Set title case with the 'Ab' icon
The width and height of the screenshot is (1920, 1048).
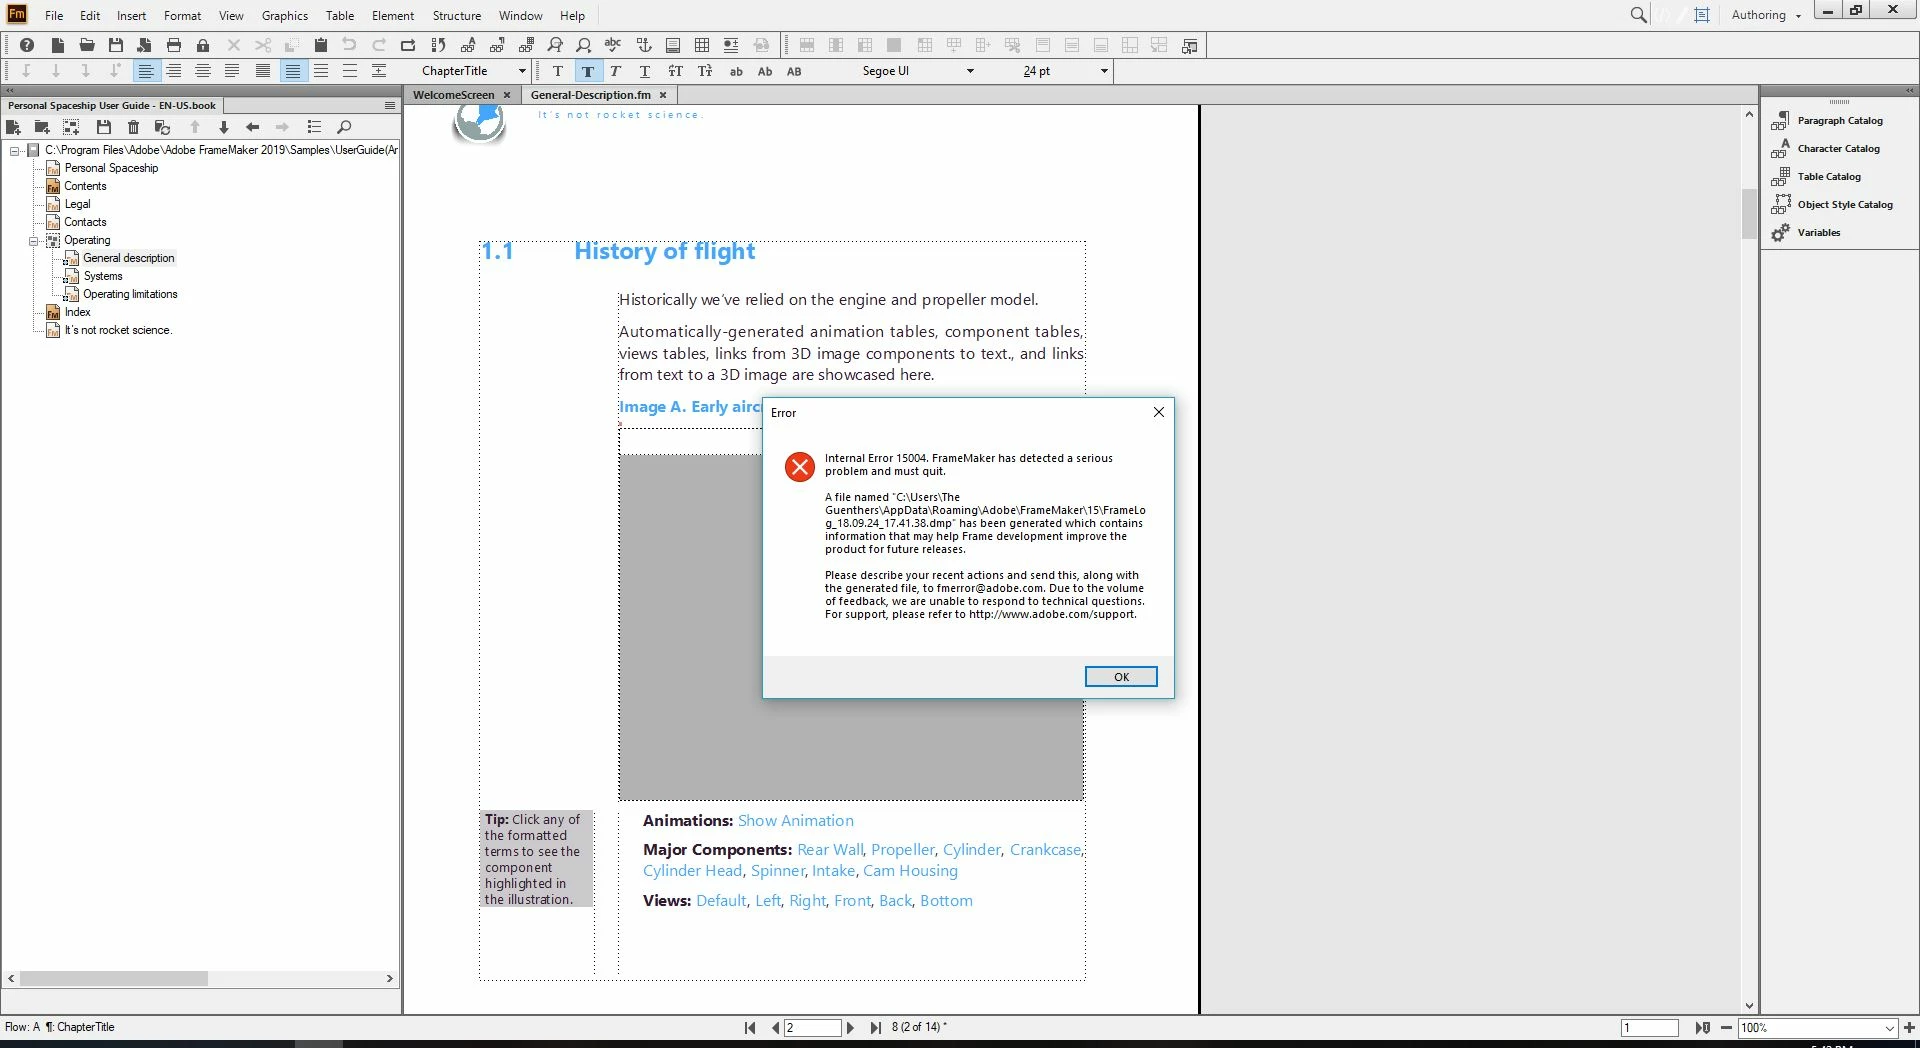click(765, 71)
